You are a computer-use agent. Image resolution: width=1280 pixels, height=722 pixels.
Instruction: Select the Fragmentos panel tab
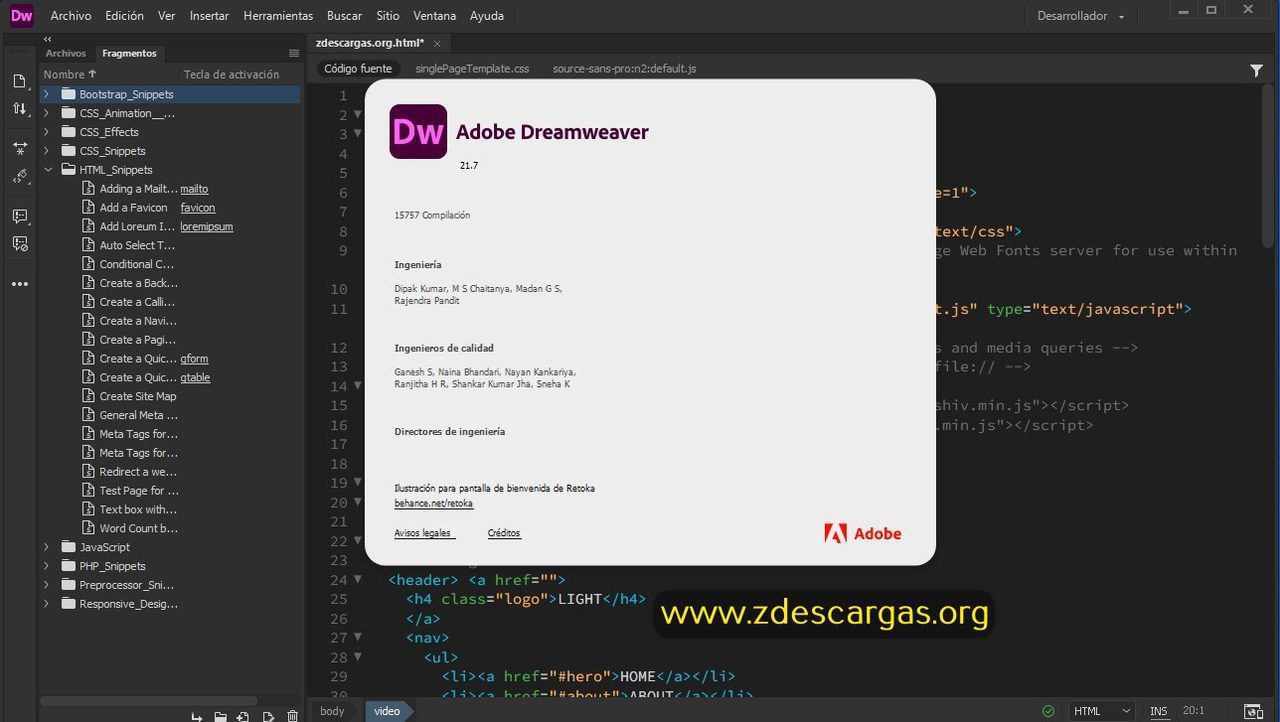point(129,53)
